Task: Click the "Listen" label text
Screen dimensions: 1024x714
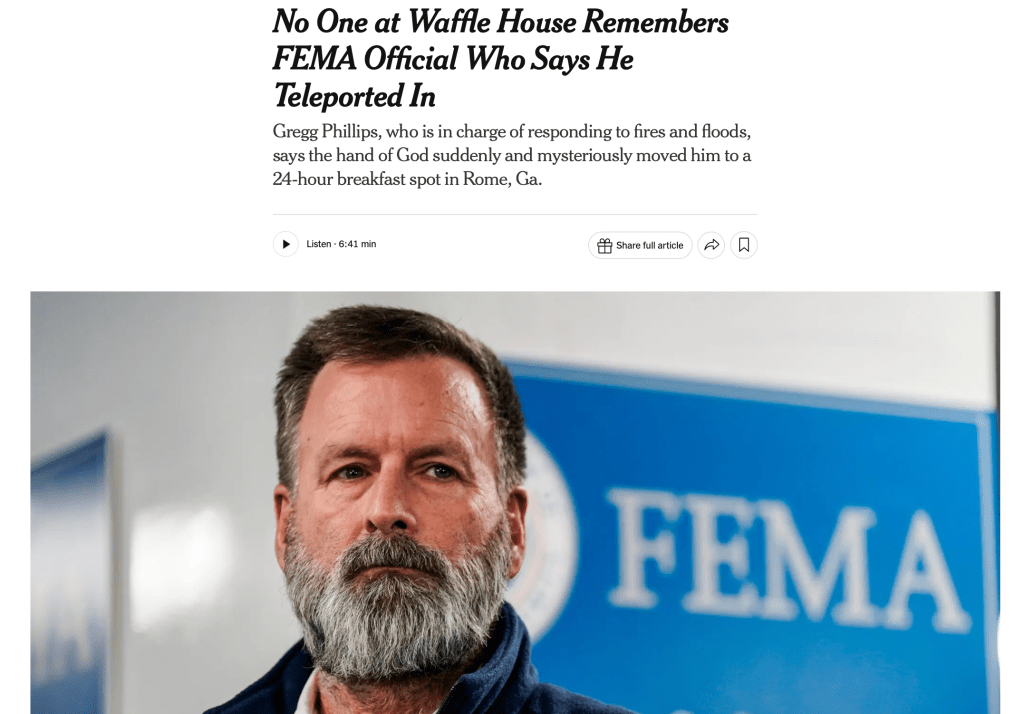Action: (318, 244)
